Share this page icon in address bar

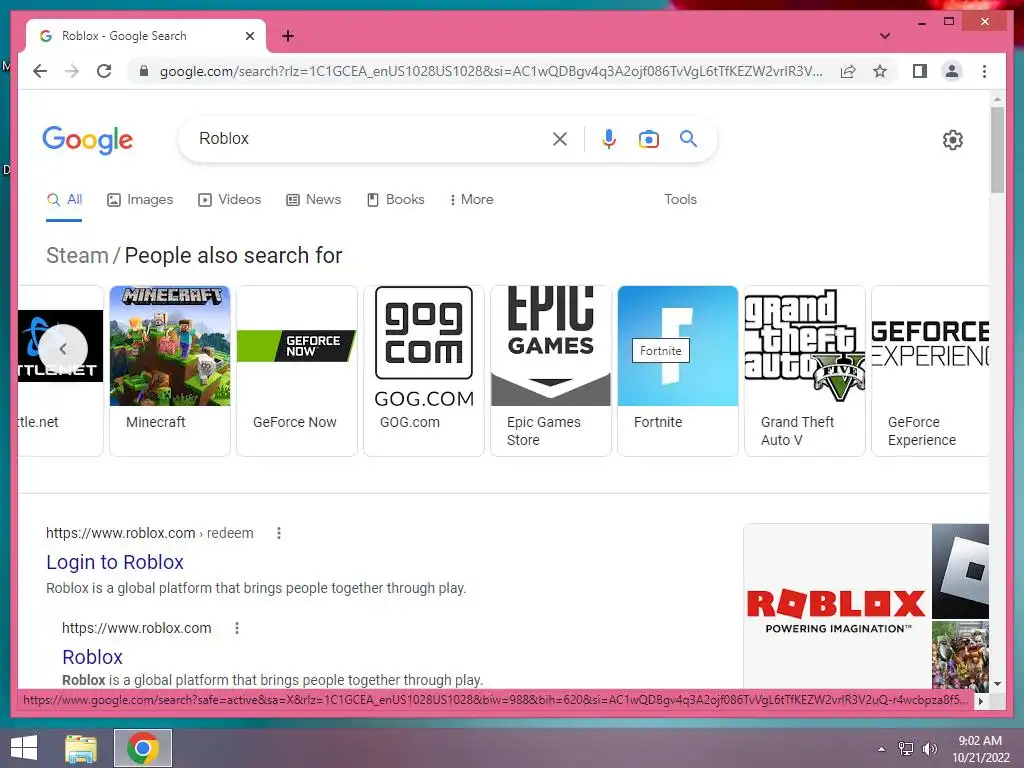tap(848, 71)
